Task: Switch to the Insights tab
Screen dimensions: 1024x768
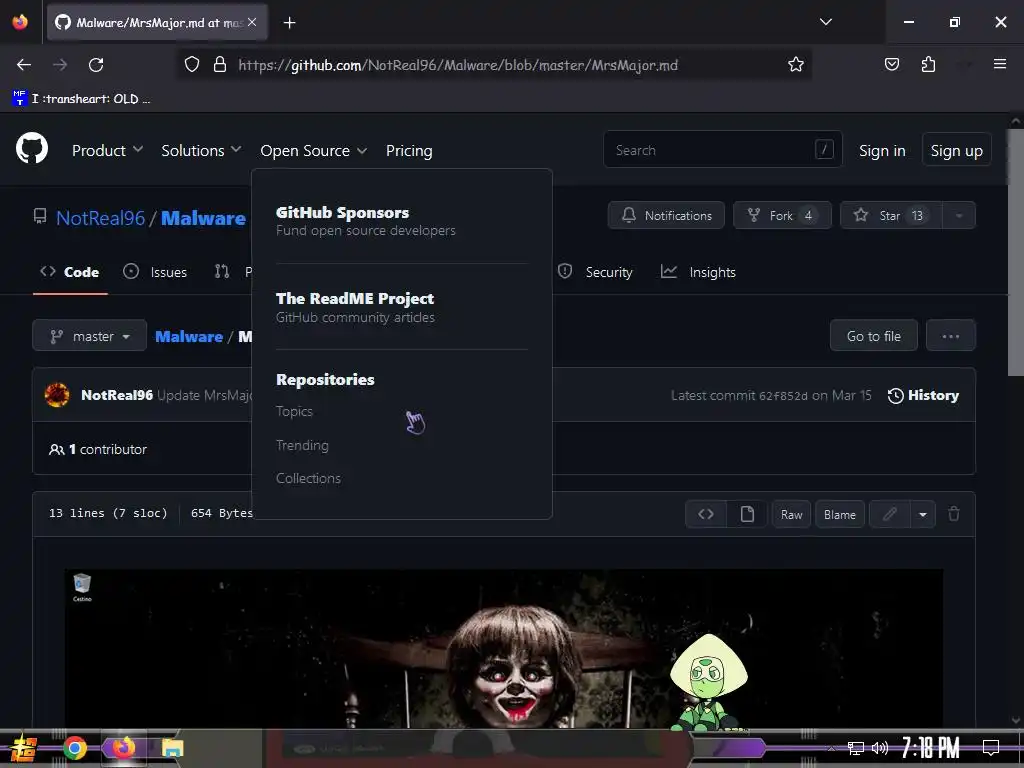Action: point(698,272)
